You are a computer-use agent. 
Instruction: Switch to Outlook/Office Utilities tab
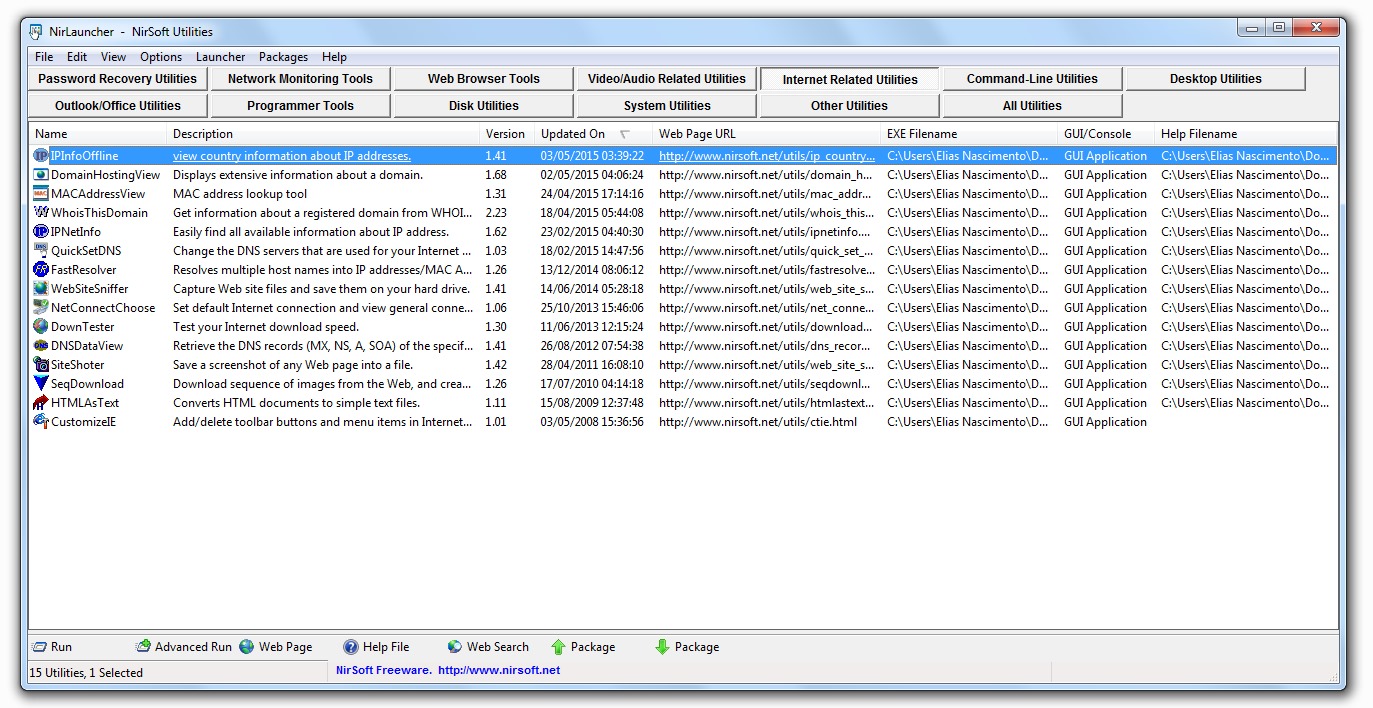pos(118,106)
